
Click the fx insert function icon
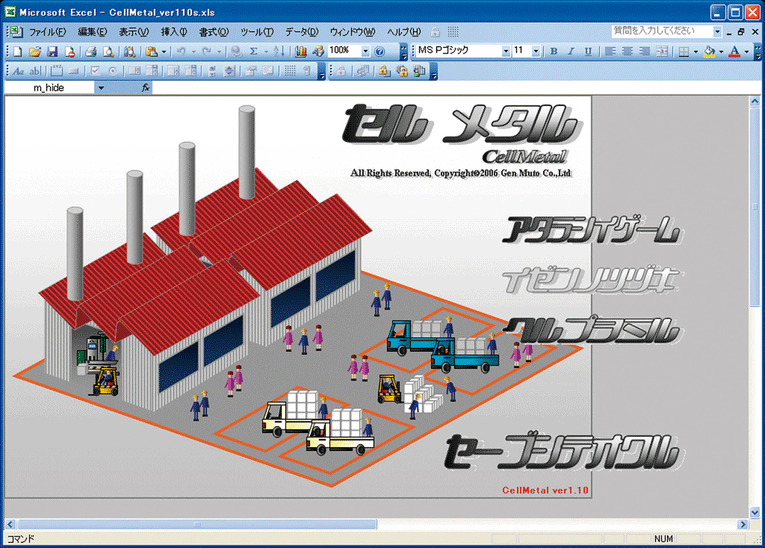tap(145, 88)
